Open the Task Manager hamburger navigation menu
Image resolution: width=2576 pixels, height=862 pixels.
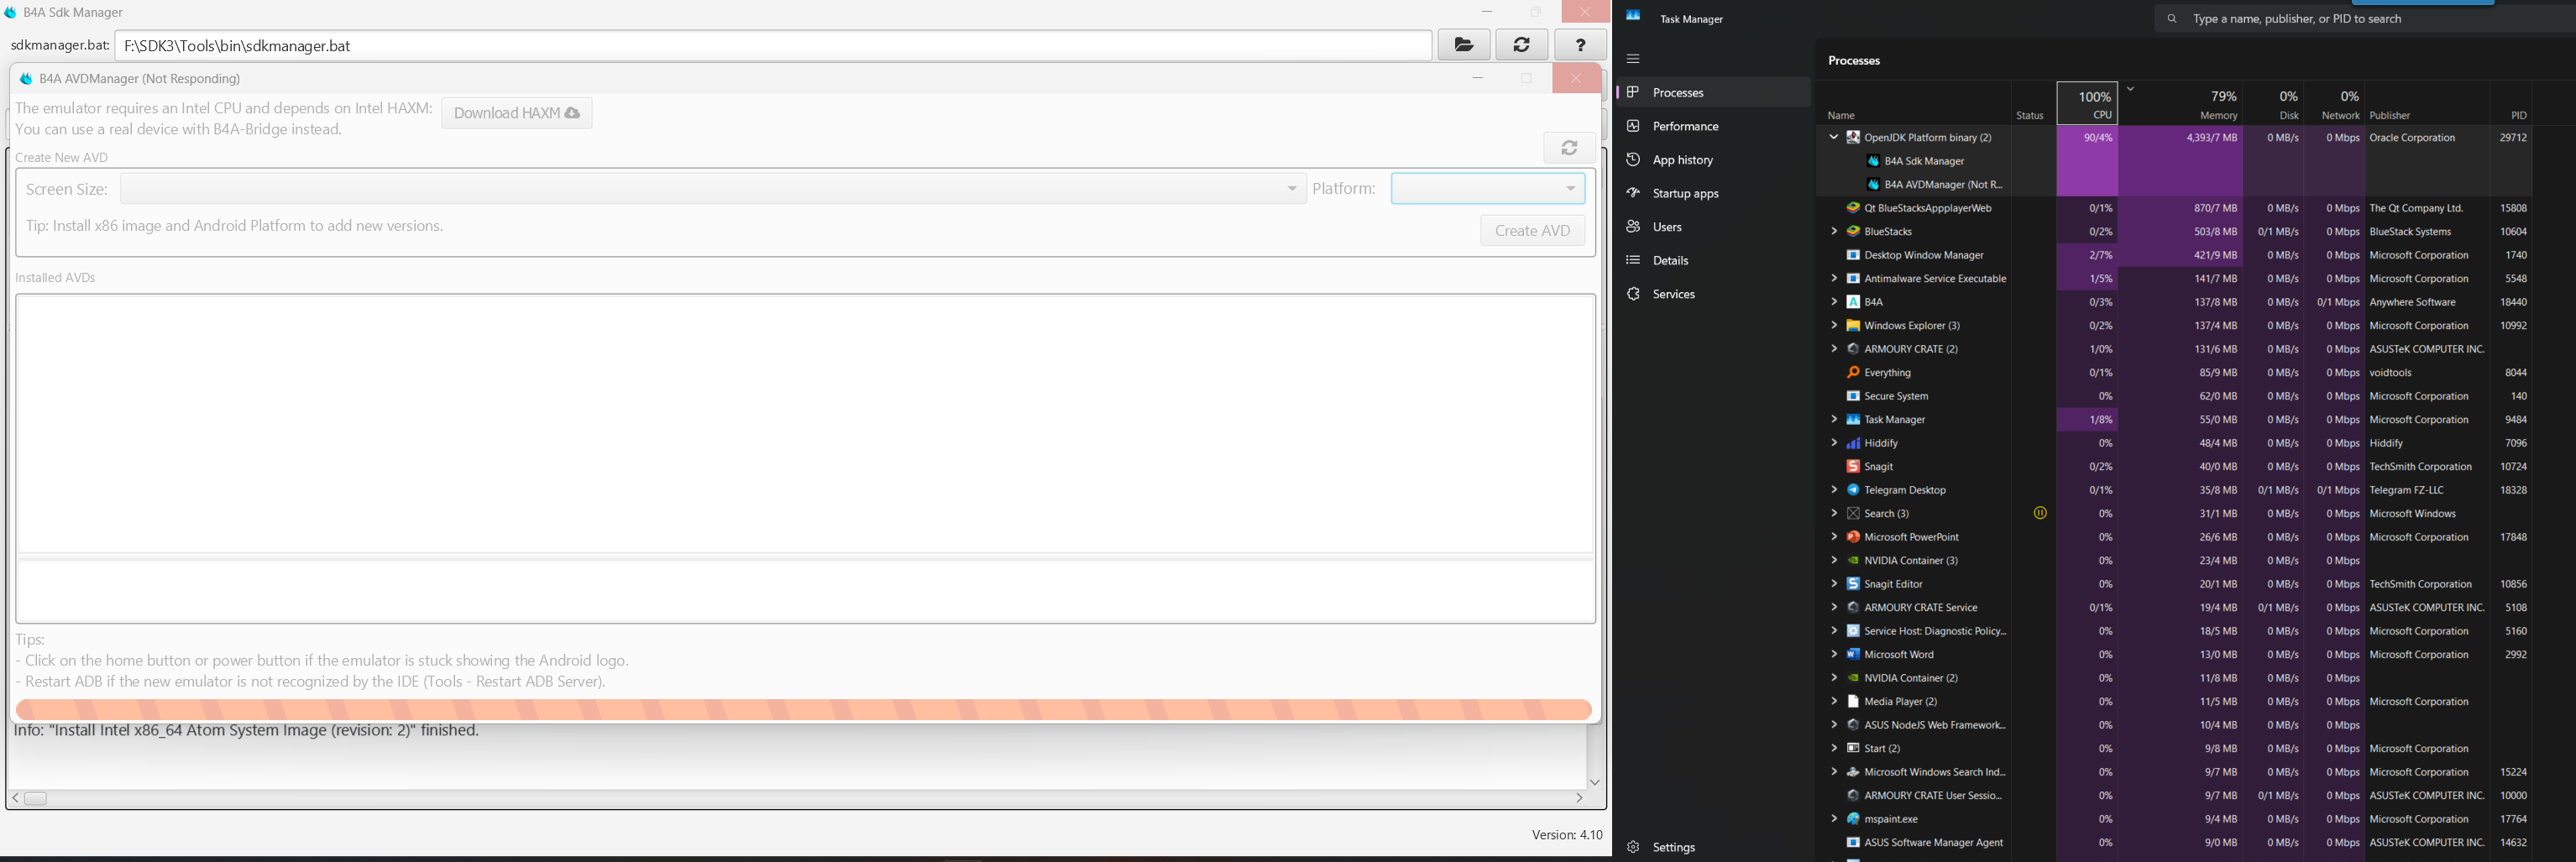pyautogui.click(x=1633, y=59)
